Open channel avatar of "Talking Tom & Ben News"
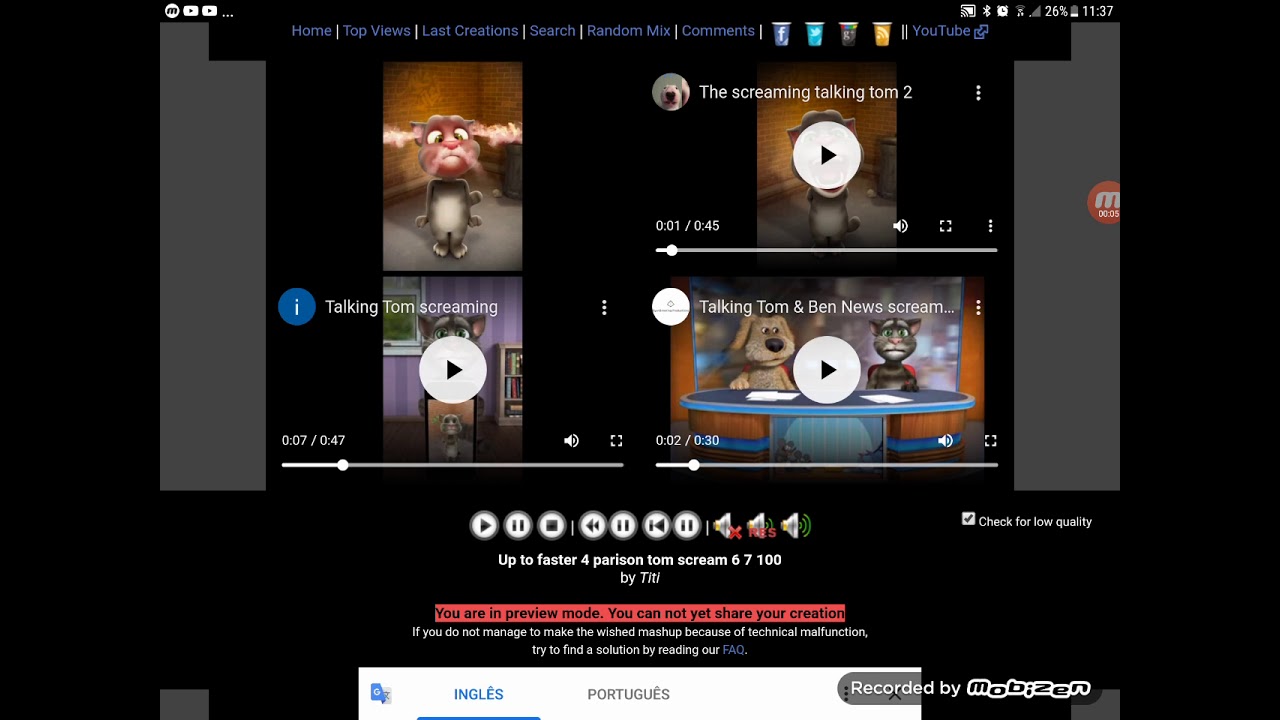The width and height of the screenshot is (1280, 720). coord(670,307)
